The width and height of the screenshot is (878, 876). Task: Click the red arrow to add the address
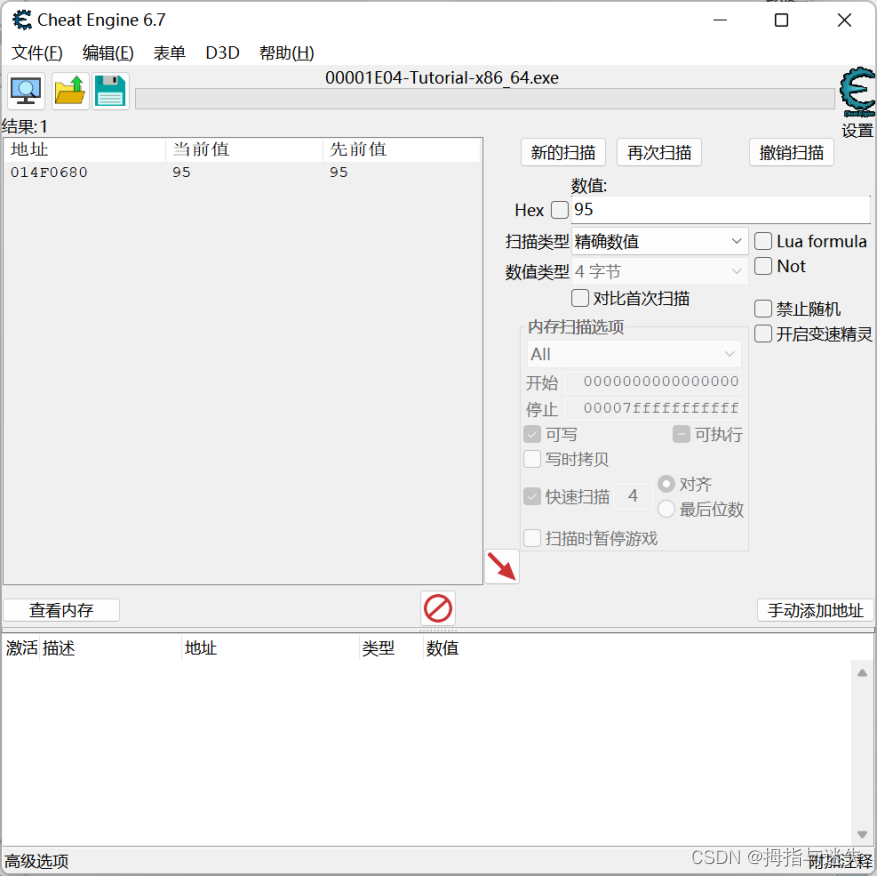tap(502, 565)
